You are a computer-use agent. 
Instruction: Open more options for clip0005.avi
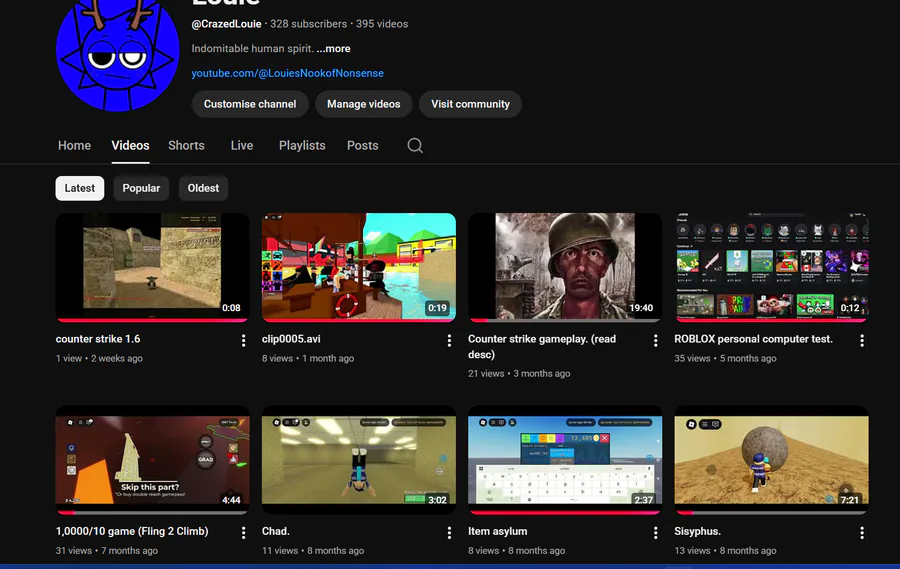(449, 341)
